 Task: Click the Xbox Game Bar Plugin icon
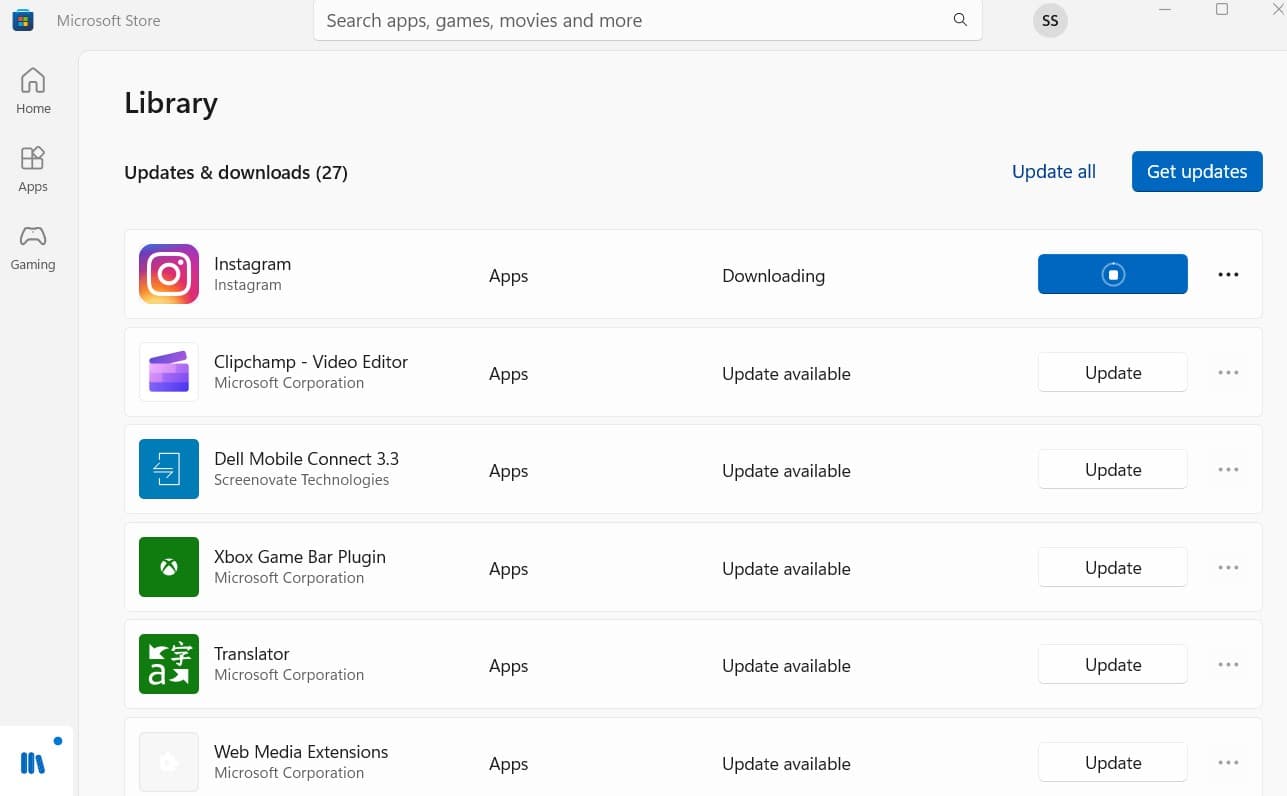[x=169, y=567]
